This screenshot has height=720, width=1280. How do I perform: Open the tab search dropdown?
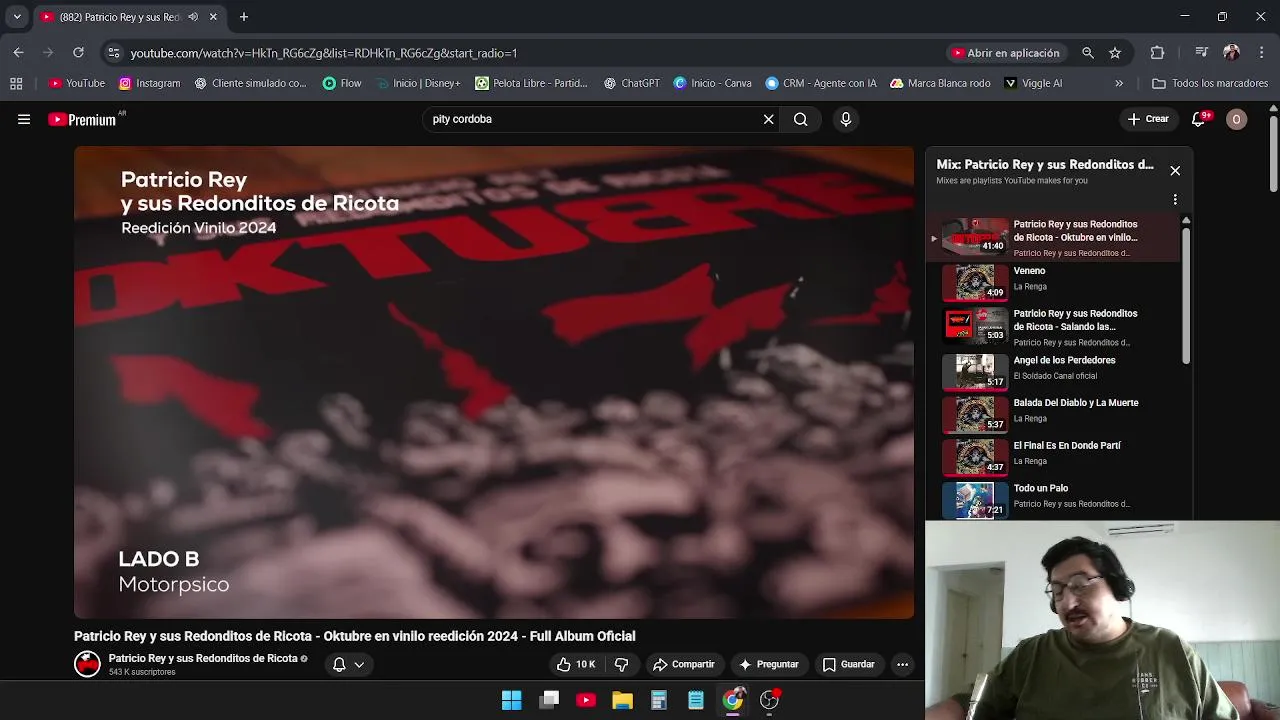[16, 17]
